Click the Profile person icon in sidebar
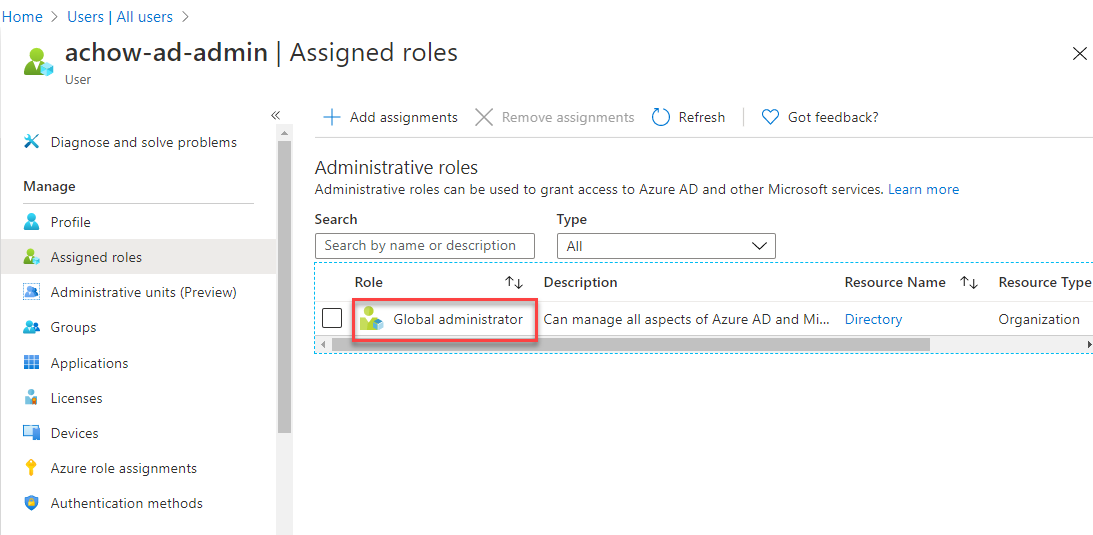 coord(32,222)
